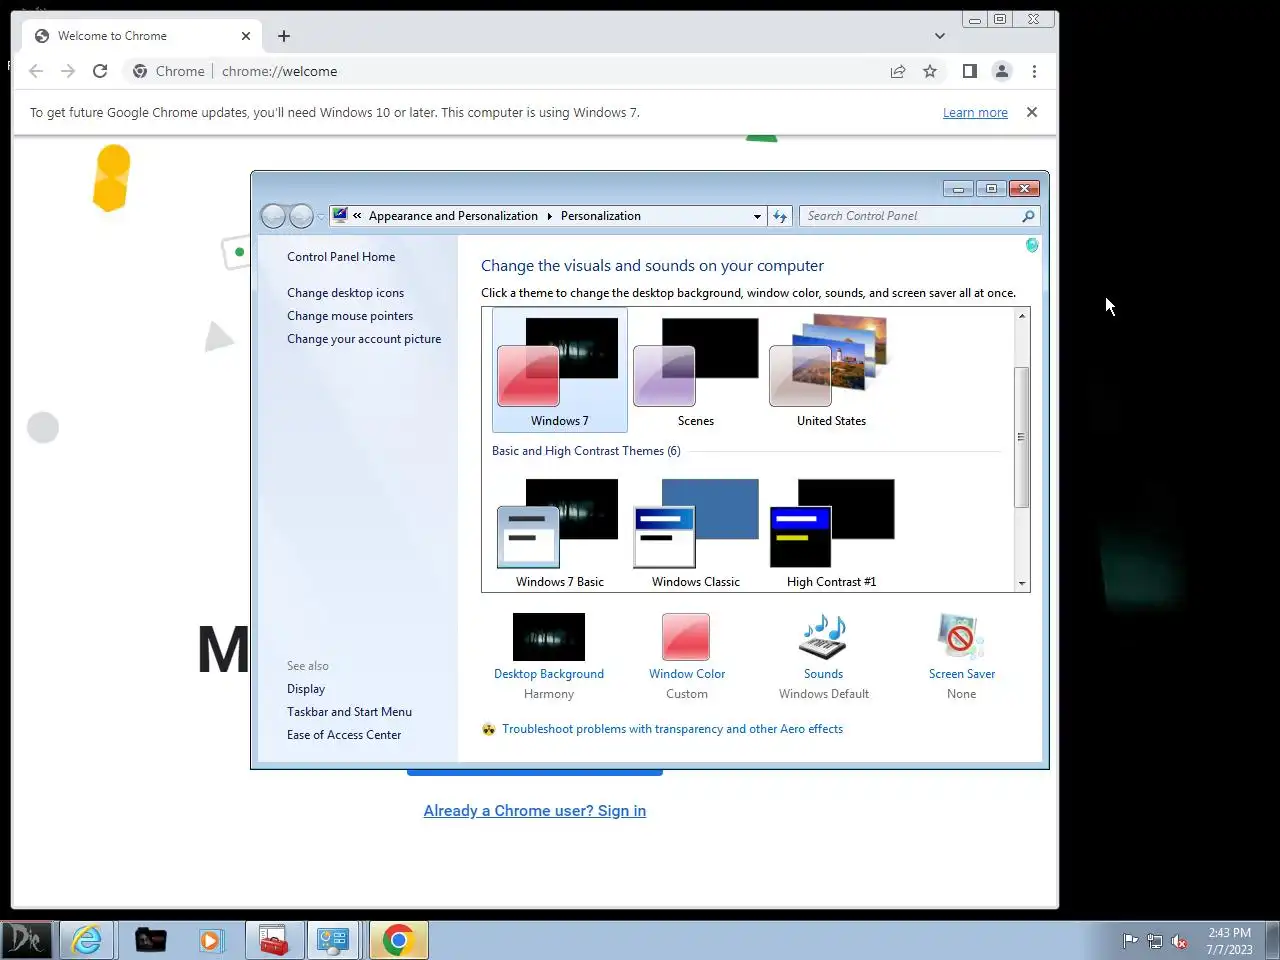Click Chrome back button
1280x960 pixels.
(36, 71)
